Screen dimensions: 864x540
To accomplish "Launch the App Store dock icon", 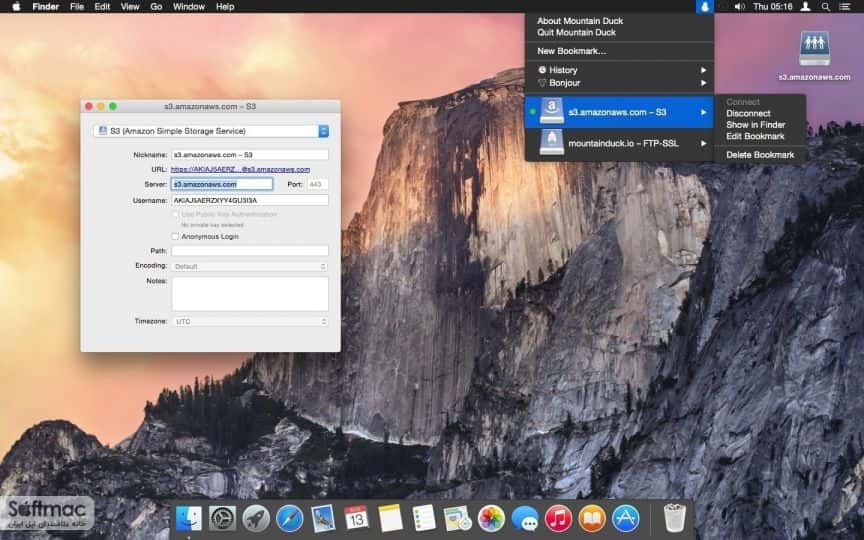I will 626,519.
